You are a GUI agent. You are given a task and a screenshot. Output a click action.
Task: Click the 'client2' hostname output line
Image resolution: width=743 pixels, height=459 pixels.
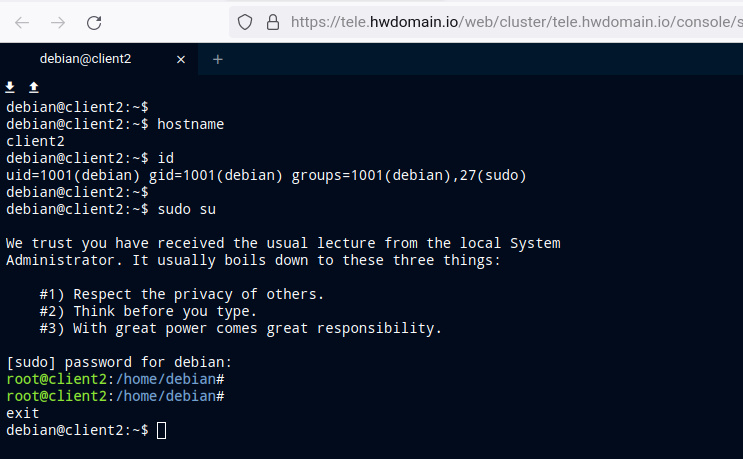click(35, 141)
